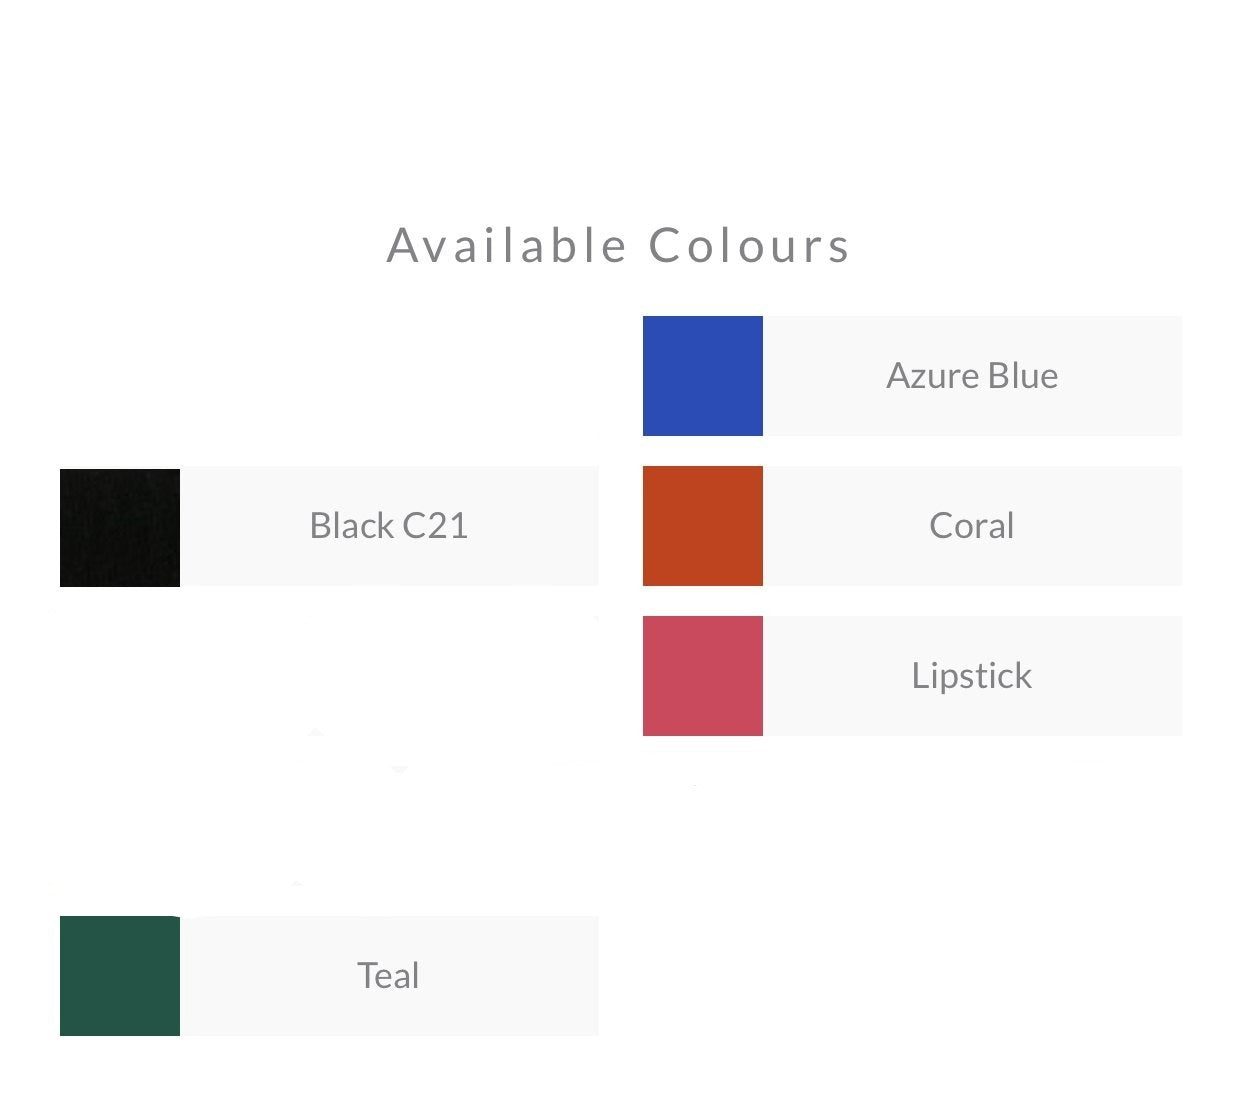
Task: Click the word Colours in heading
Action: point(750,246)
